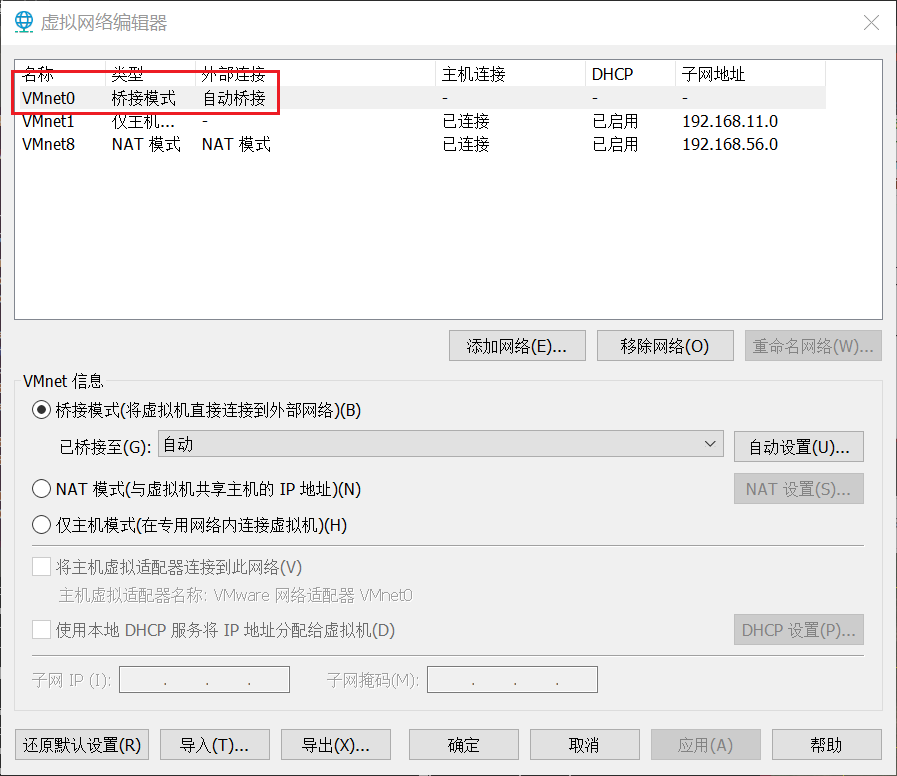897x776 pixels.
Task: Click the 应用(A) button
Action: tap(705, 745)
